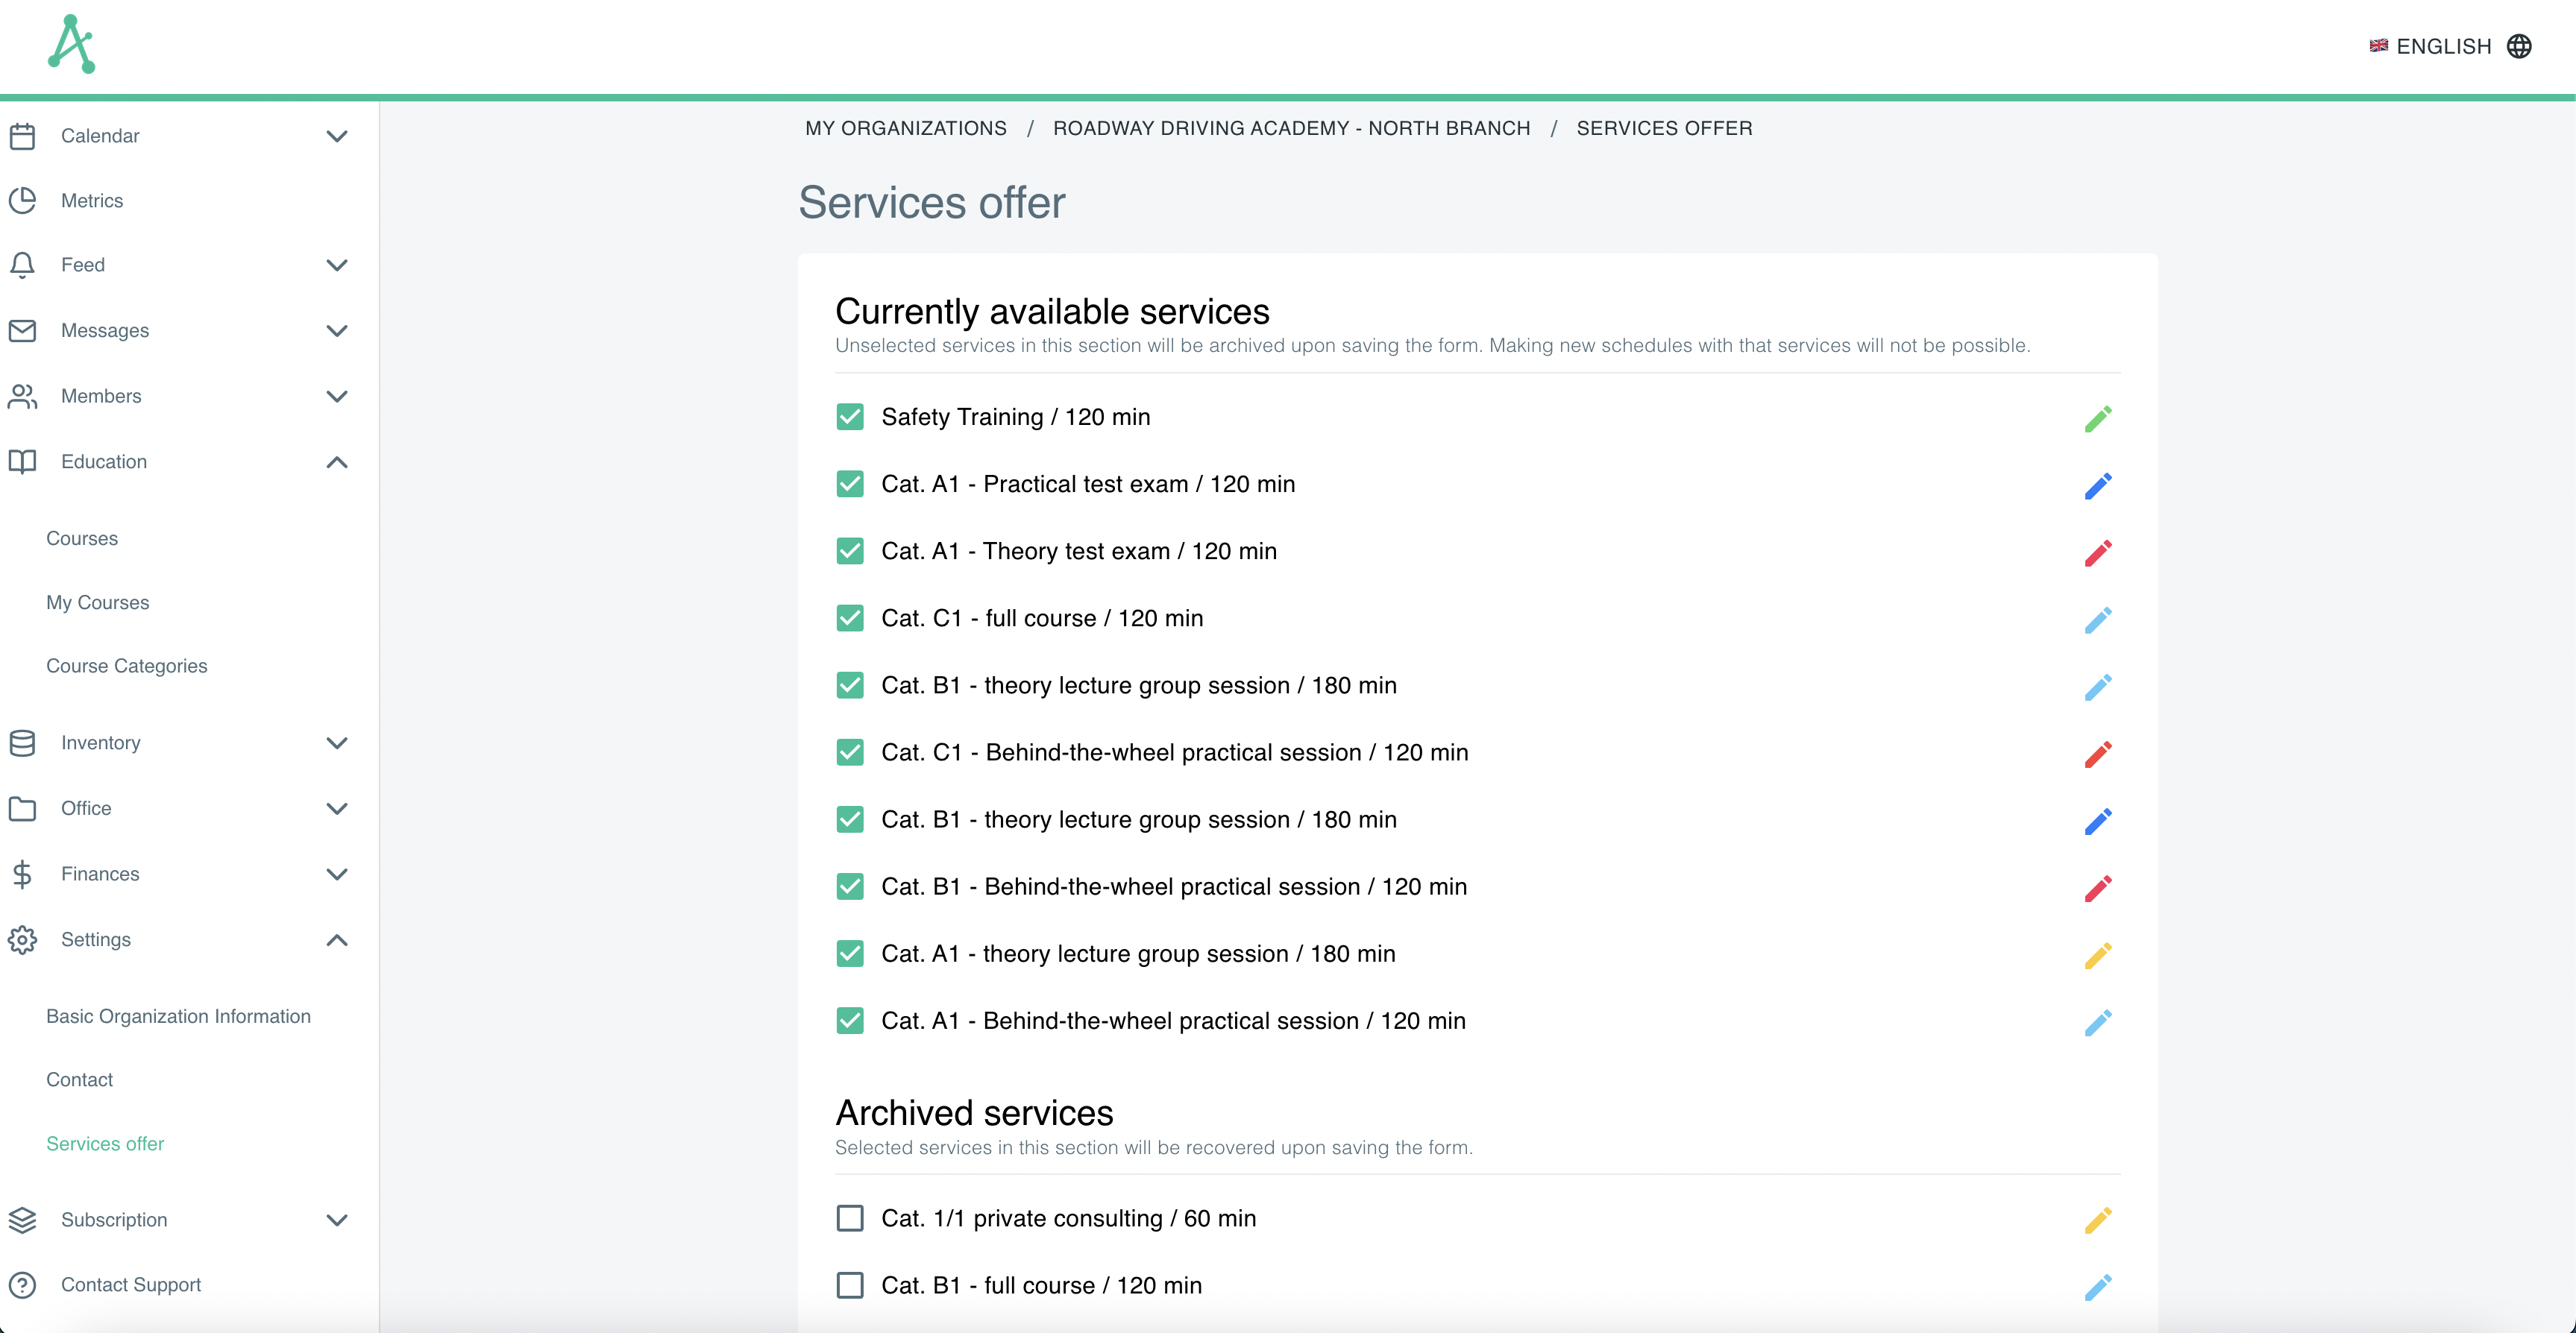Screen dimensions: 2576x1333
Task: Go to ROADWAY DRIVING ACADEMY - NORTH BRANCH
Action: [1291, 128]
